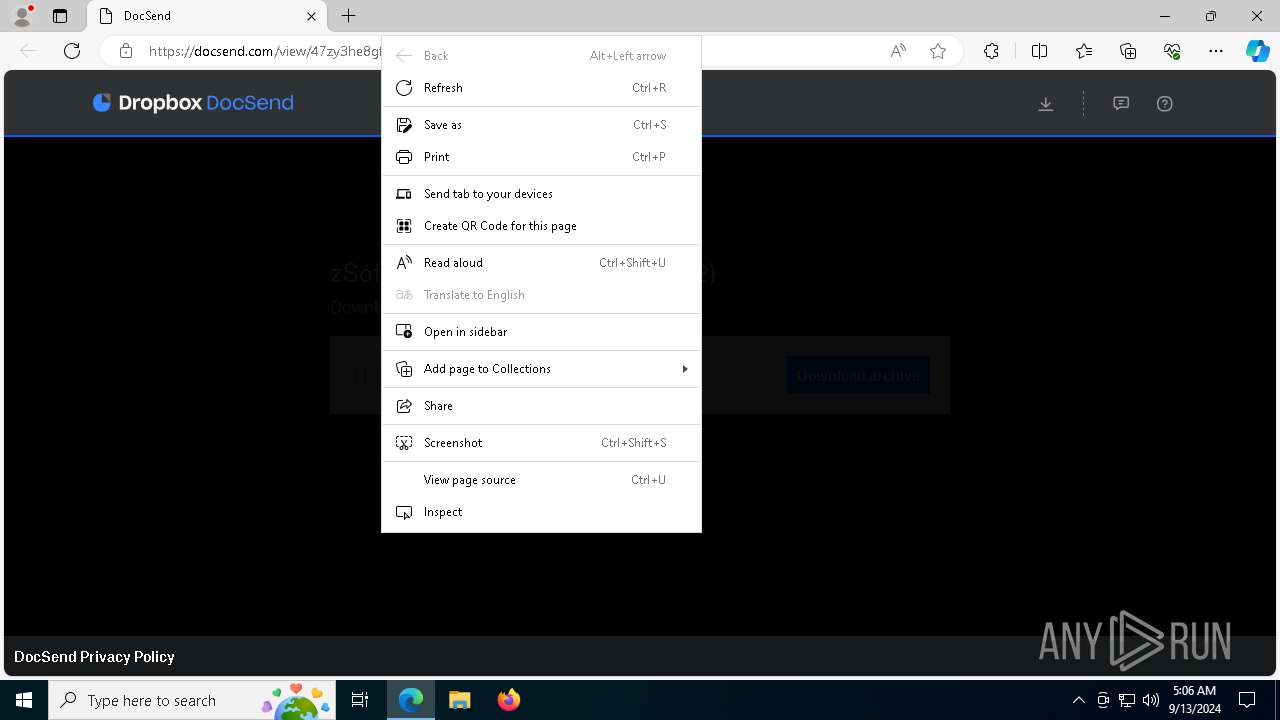The width and height of the screenshot is (1280, 720).
Task: Show hidden system tray icons
Action: (x=1078, y=700)
